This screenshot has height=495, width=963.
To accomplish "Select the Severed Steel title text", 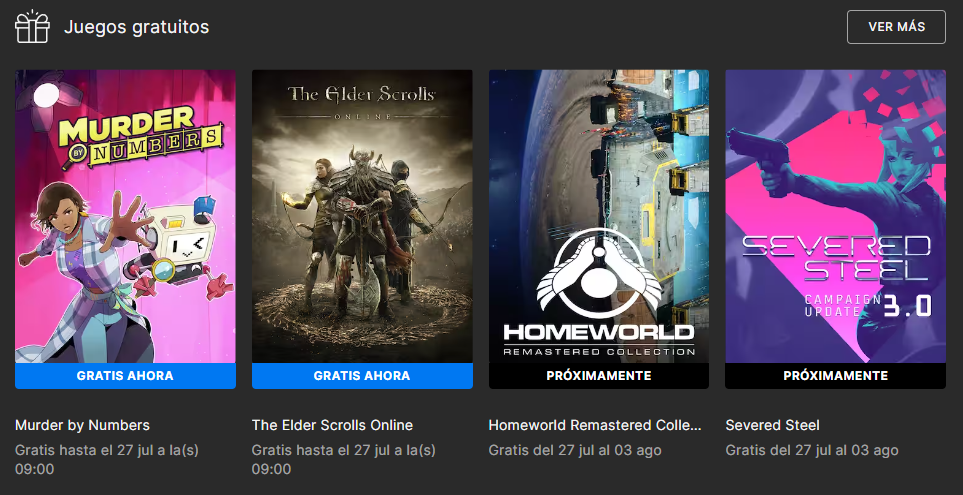I will [x=773, y=425].
